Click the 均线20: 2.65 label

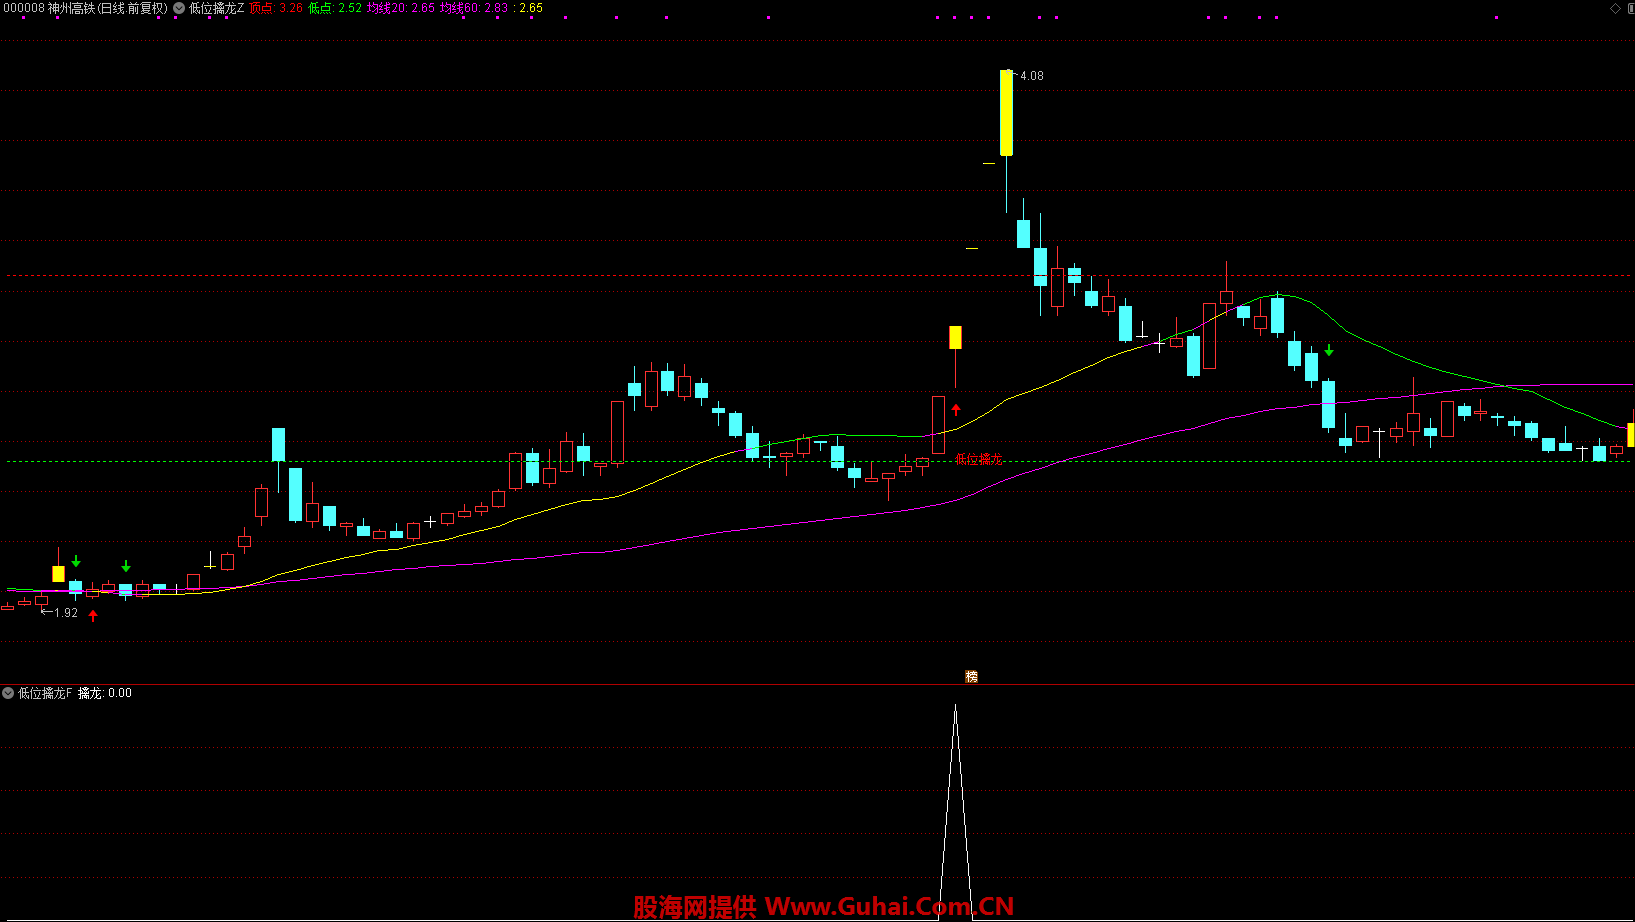tap(400, 8)
